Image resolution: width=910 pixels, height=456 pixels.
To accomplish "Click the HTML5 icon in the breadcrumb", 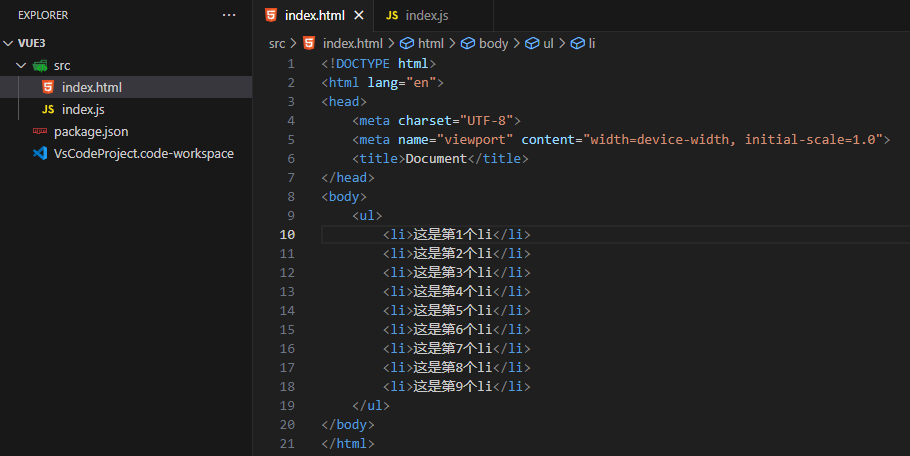I will [309, 43].
